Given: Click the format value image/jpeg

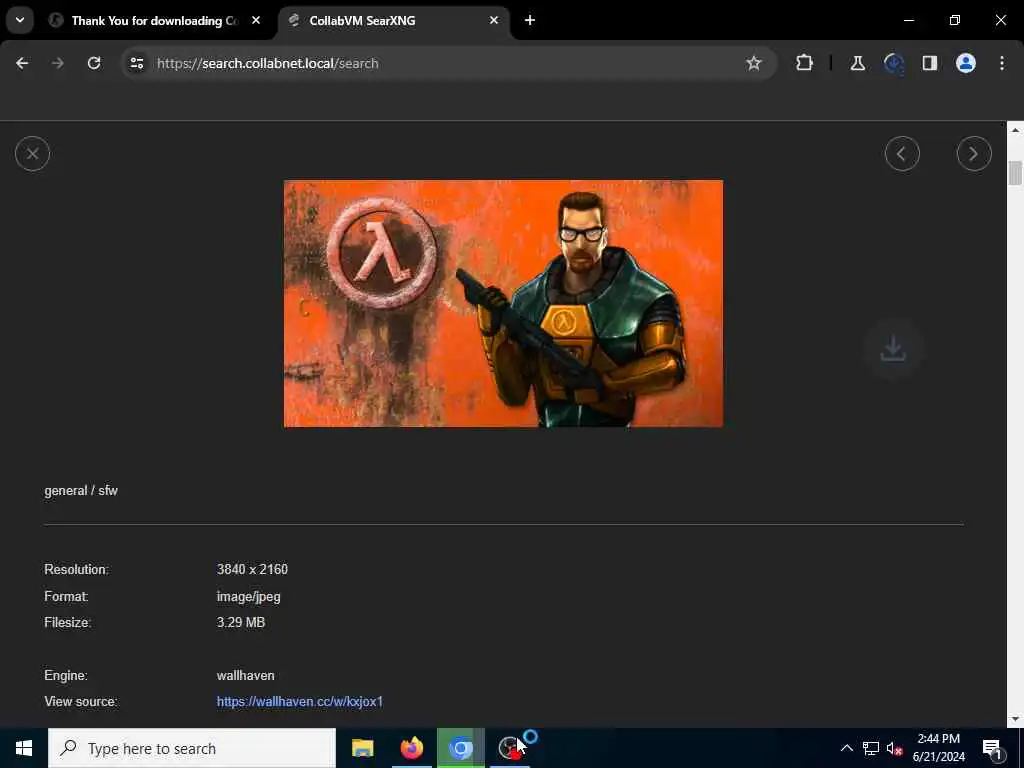Looking at the screenshot, I should tap(249, 596).
